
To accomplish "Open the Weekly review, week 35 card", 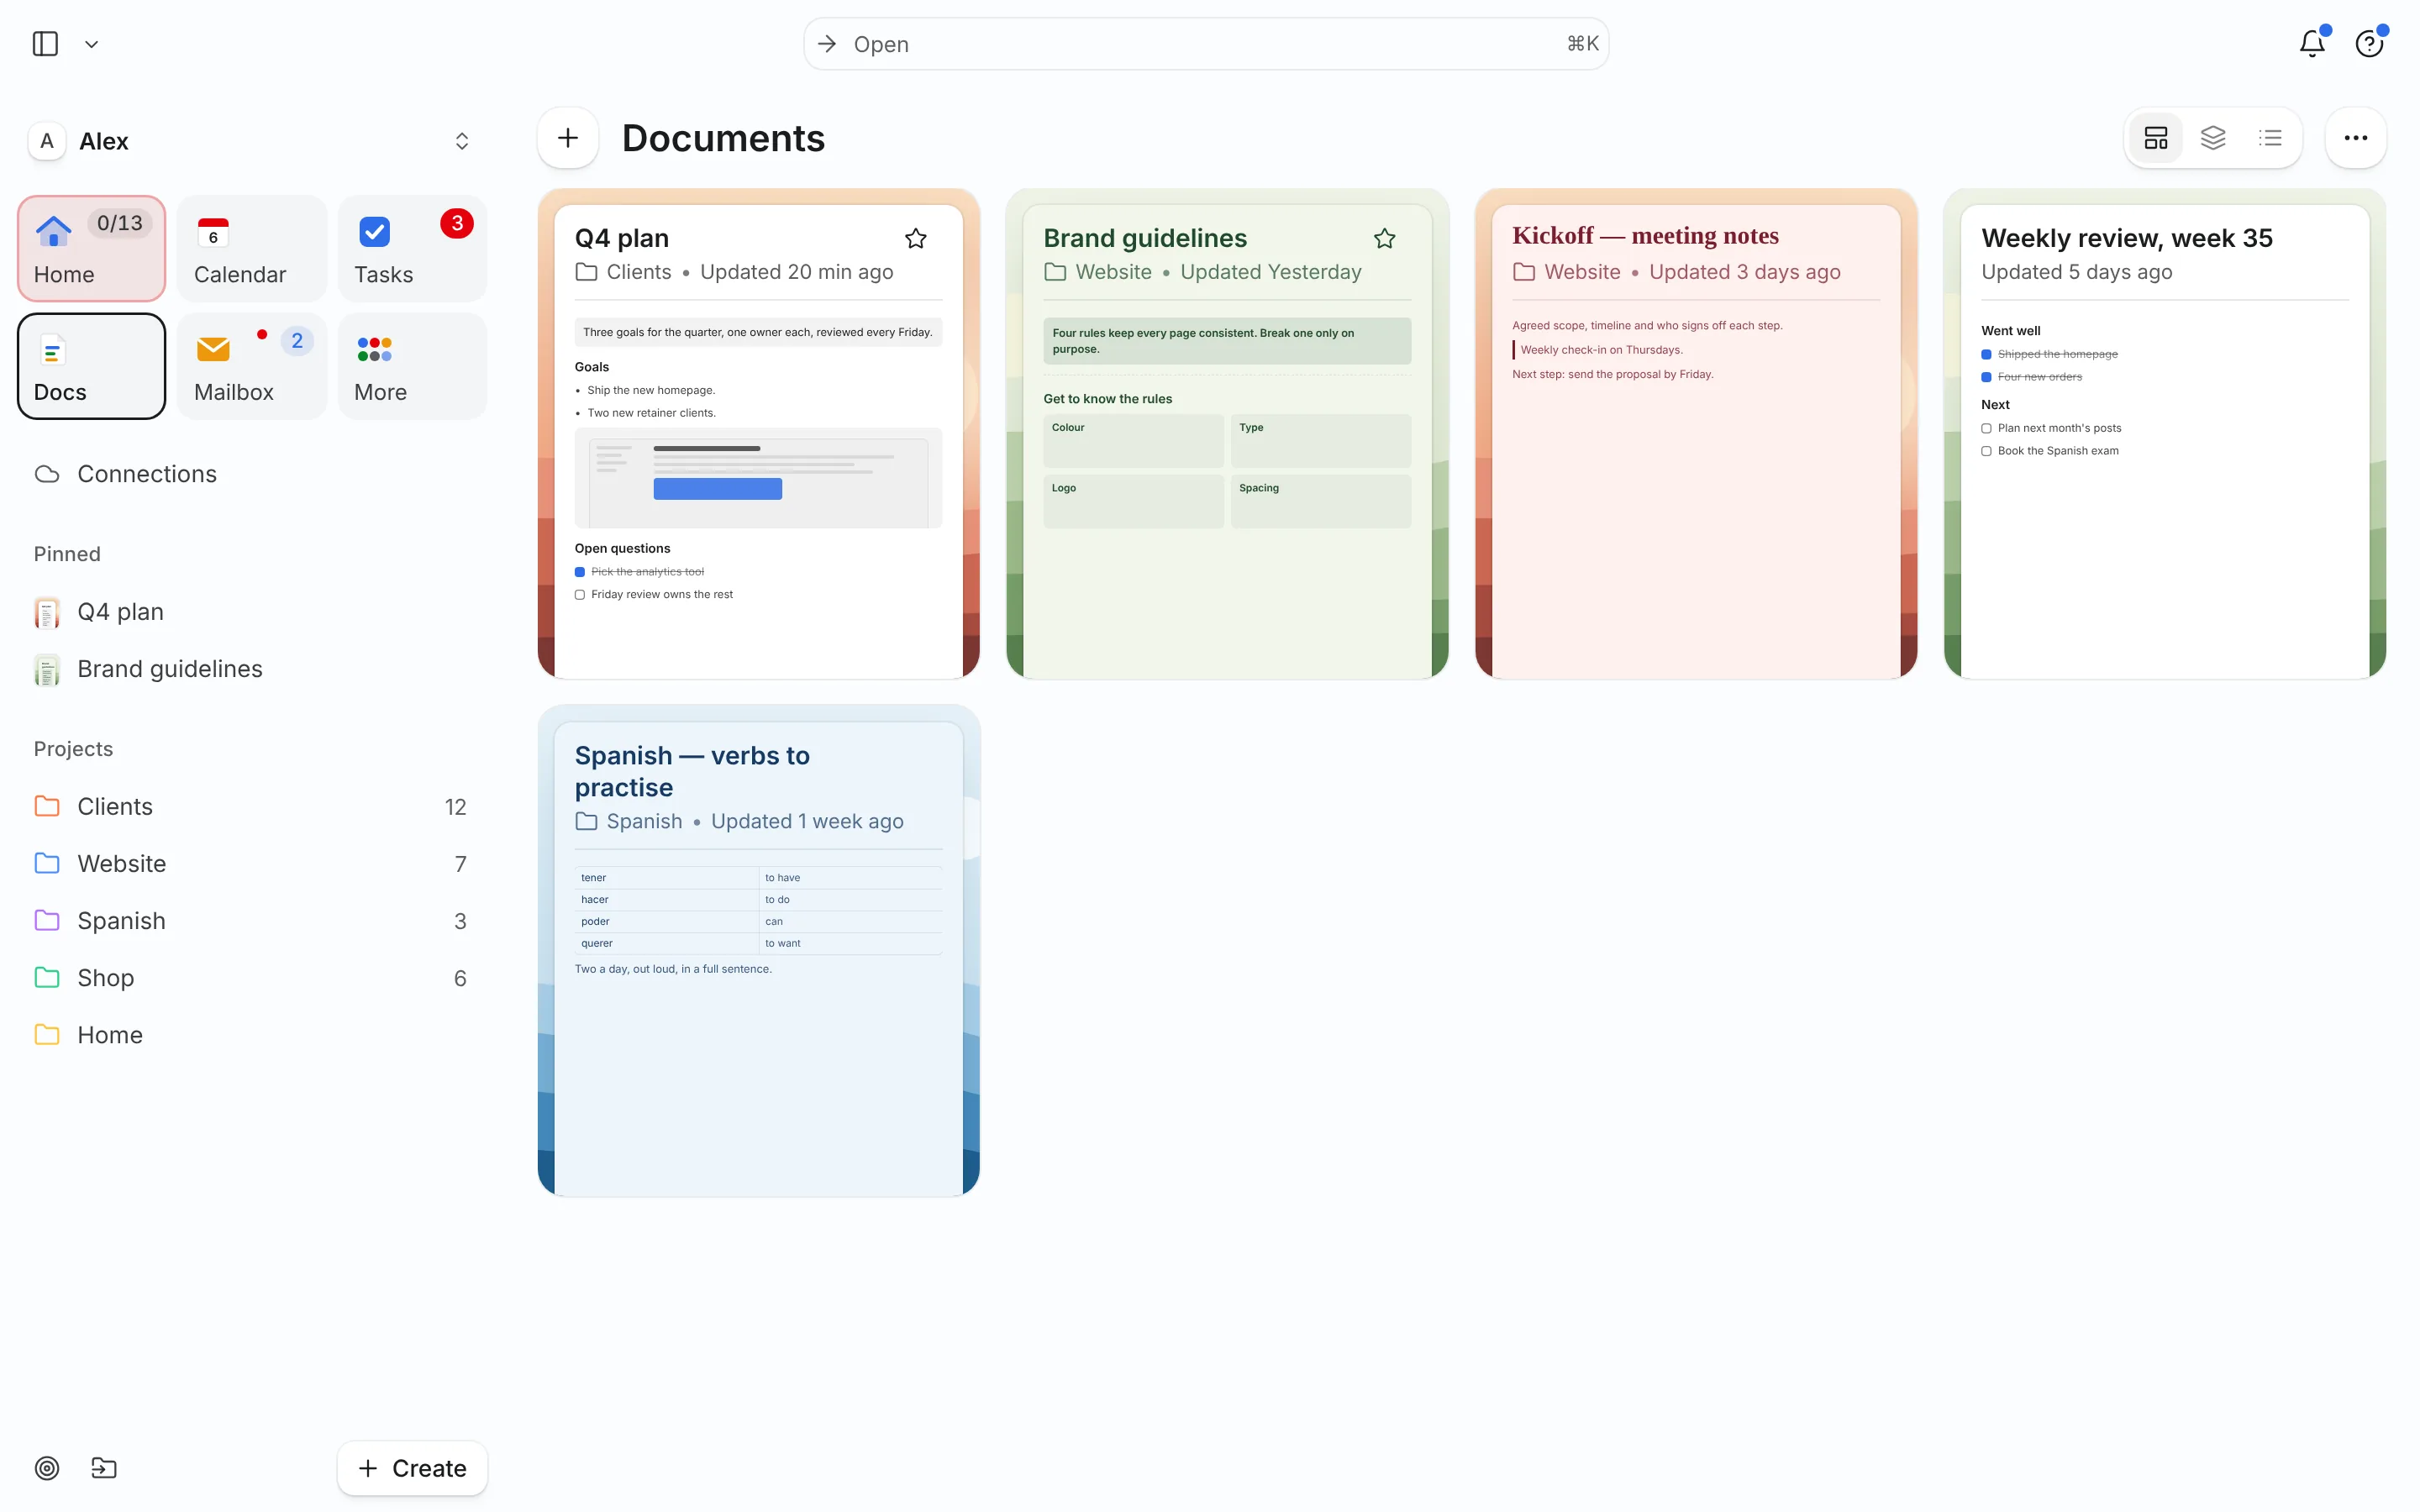I will [x=2165, y=434].
